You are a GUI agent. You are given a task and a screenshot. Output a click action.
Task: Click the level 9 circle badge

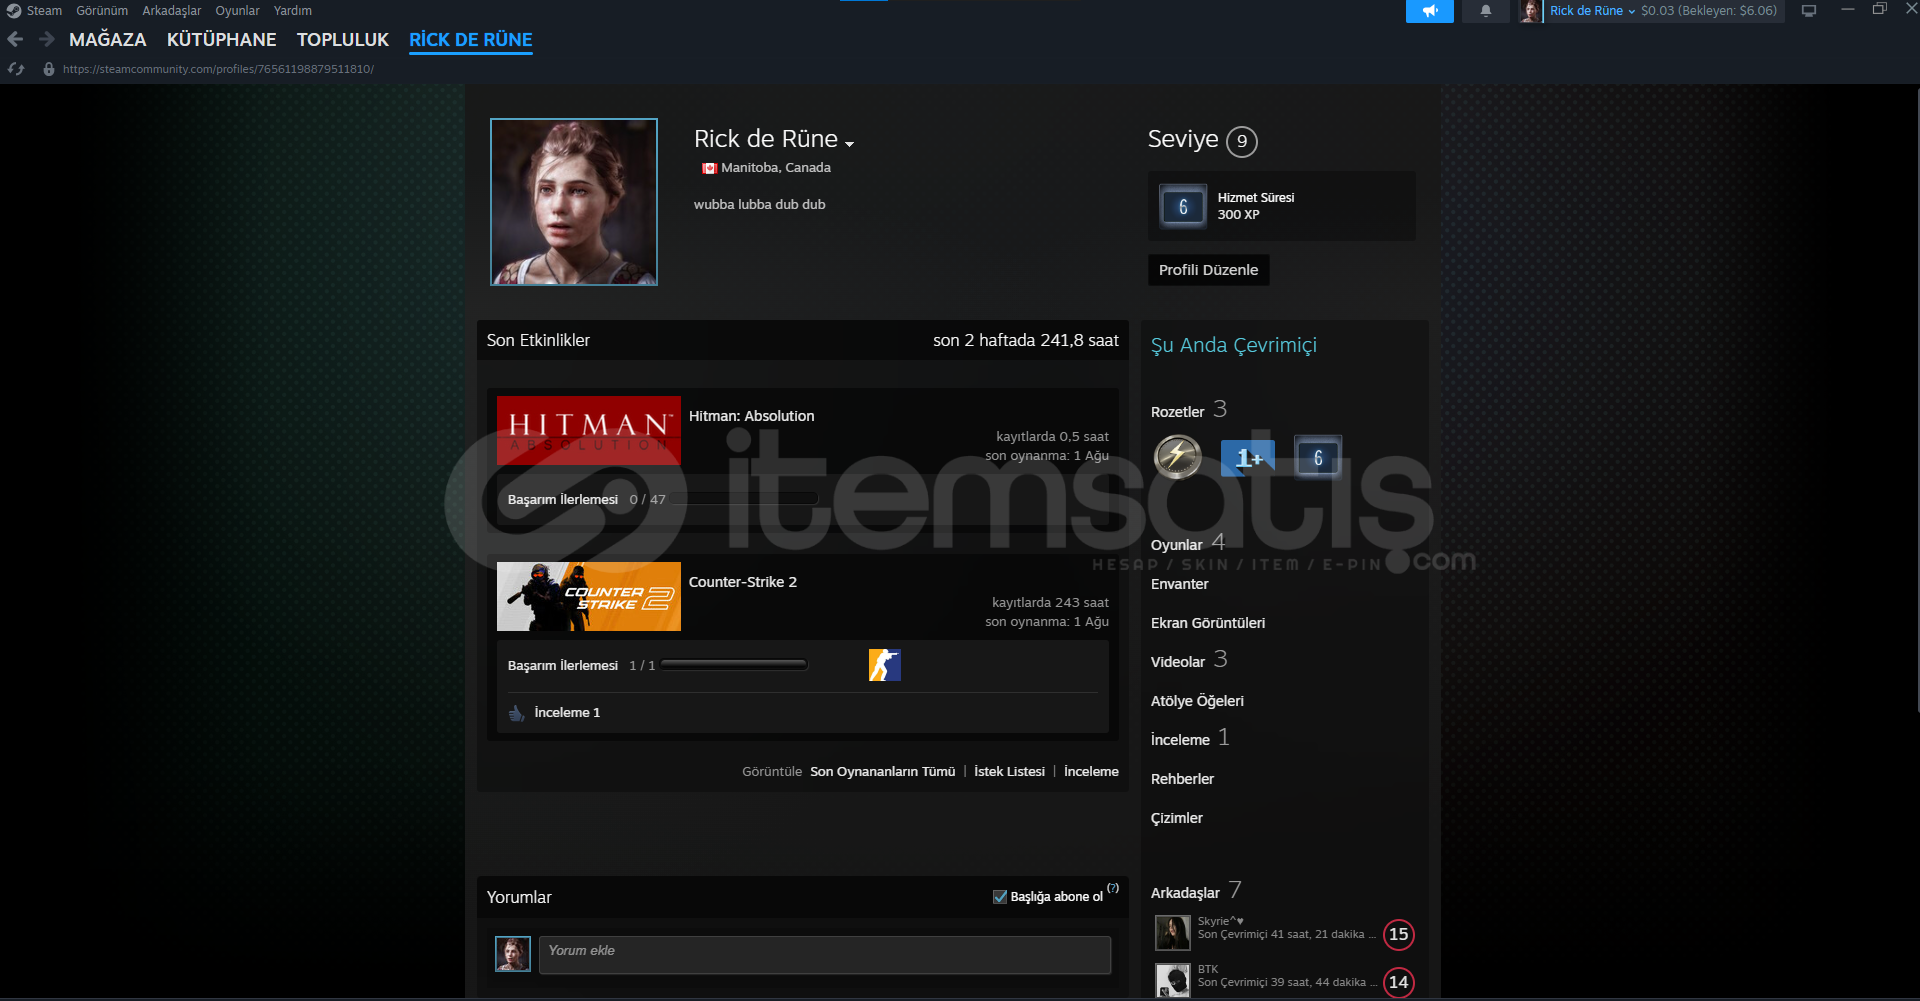pyautogui.click(x=1242, y=141)
